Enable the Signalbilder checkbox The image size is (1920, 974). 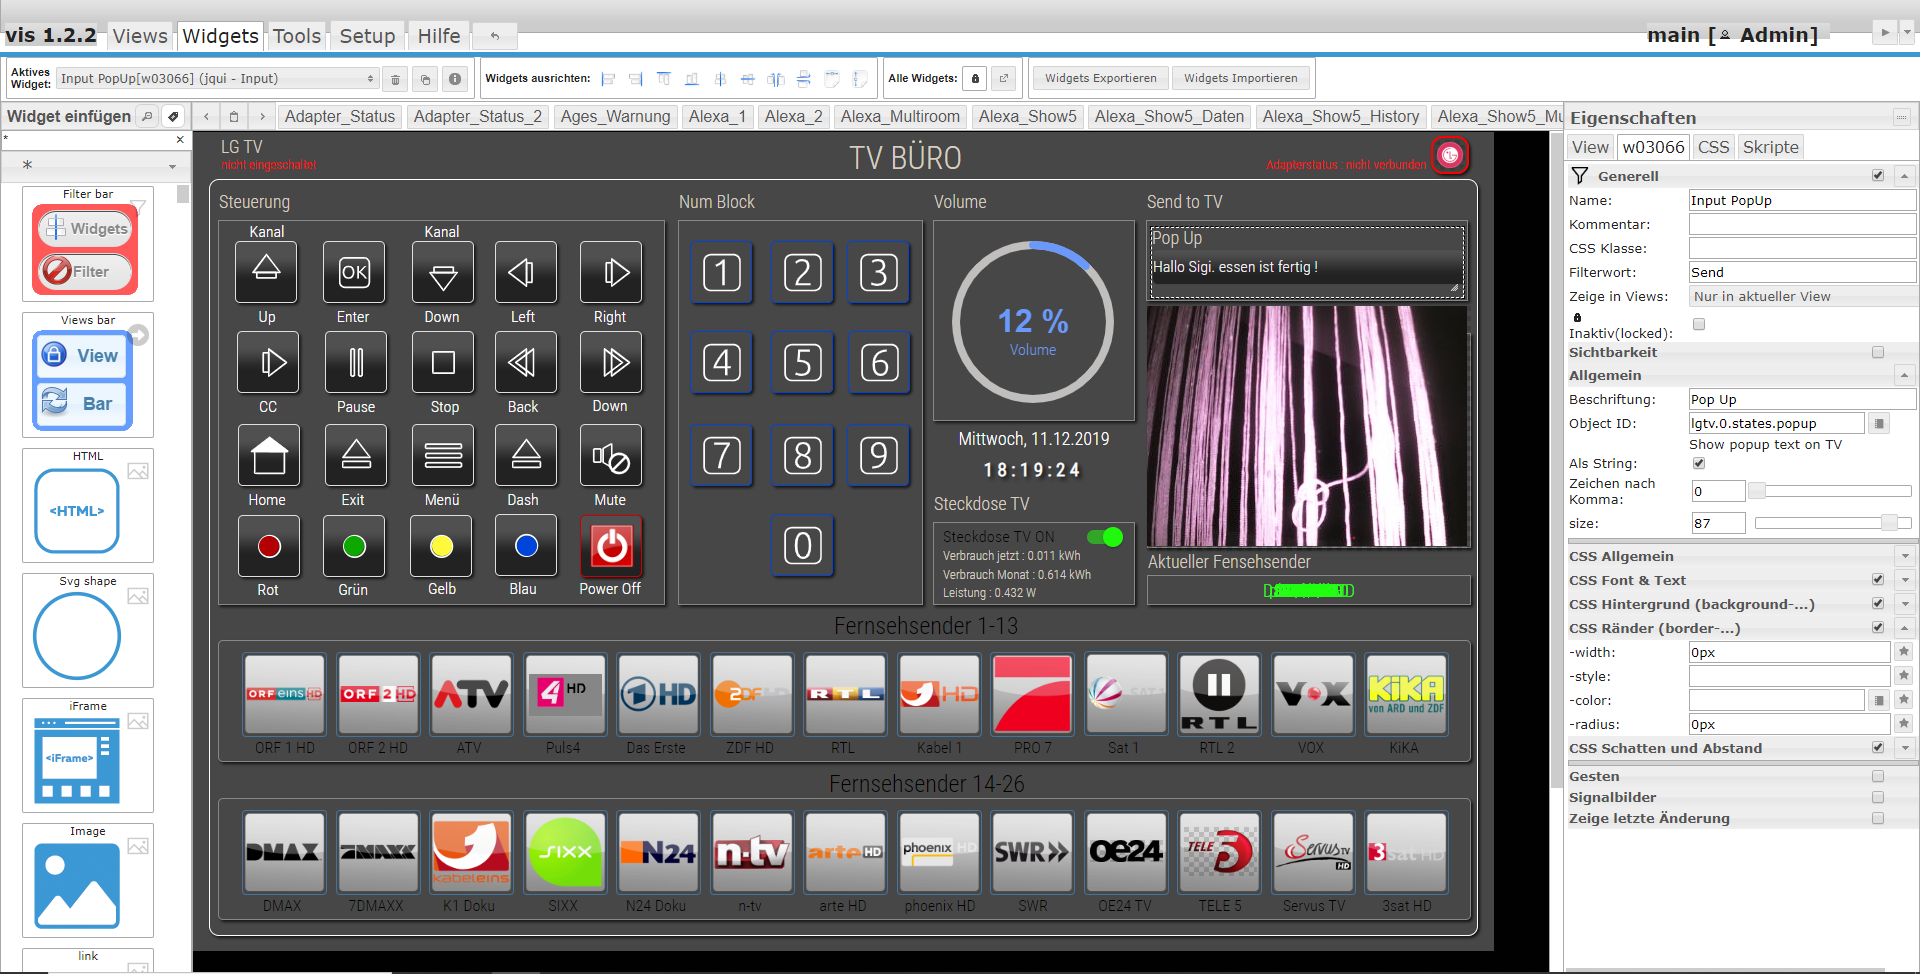(1878, 797)
